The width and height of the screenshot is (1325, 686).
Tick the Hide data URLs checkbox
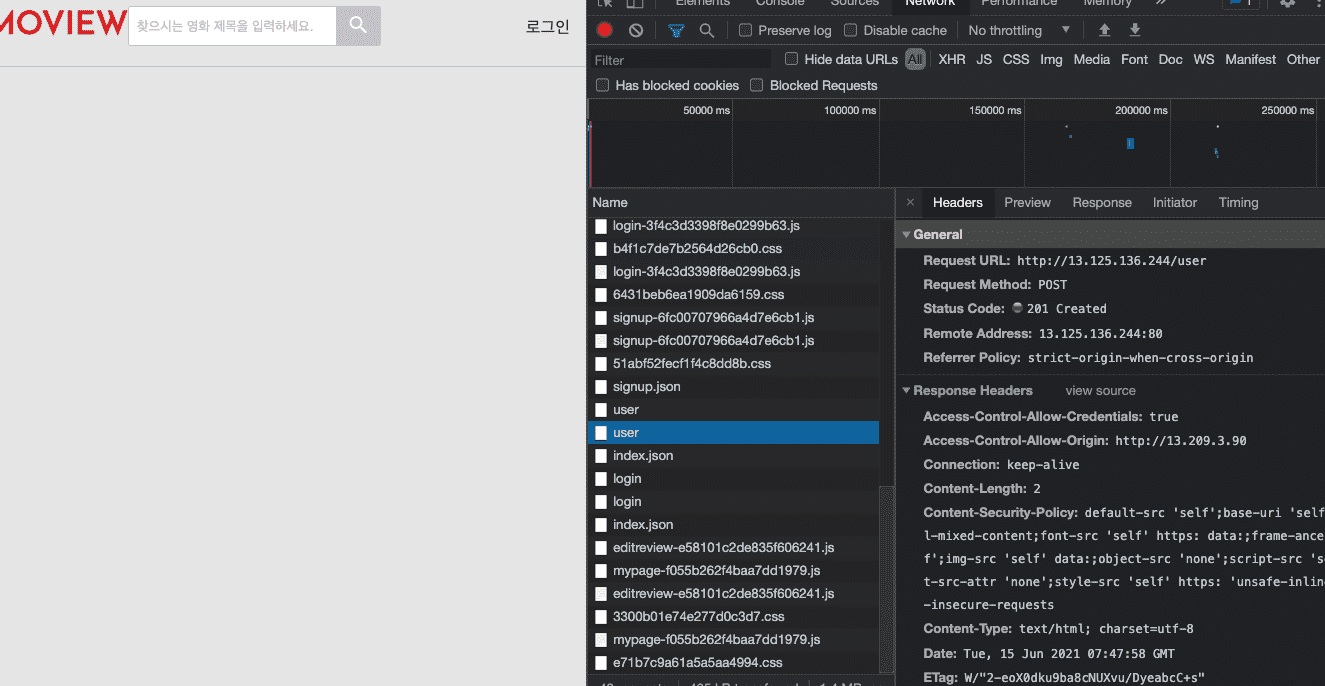[791, 59]
